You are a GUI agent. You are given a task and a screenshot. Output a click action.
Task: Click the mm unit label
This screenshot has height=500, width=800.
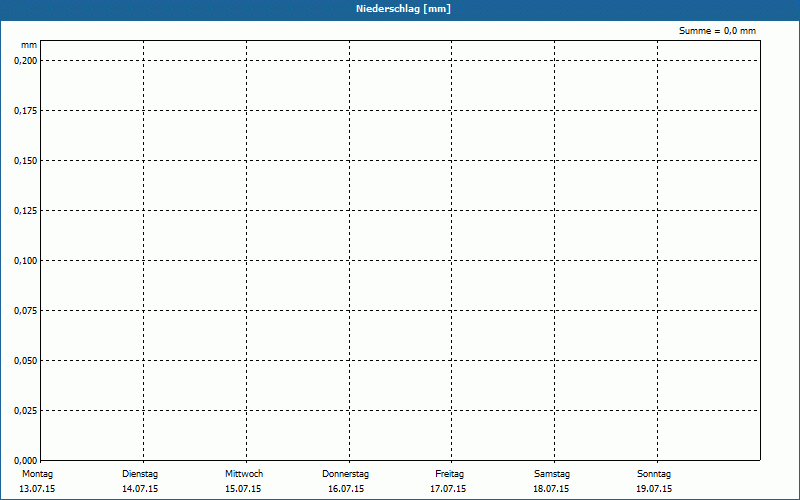click(29, 45)
